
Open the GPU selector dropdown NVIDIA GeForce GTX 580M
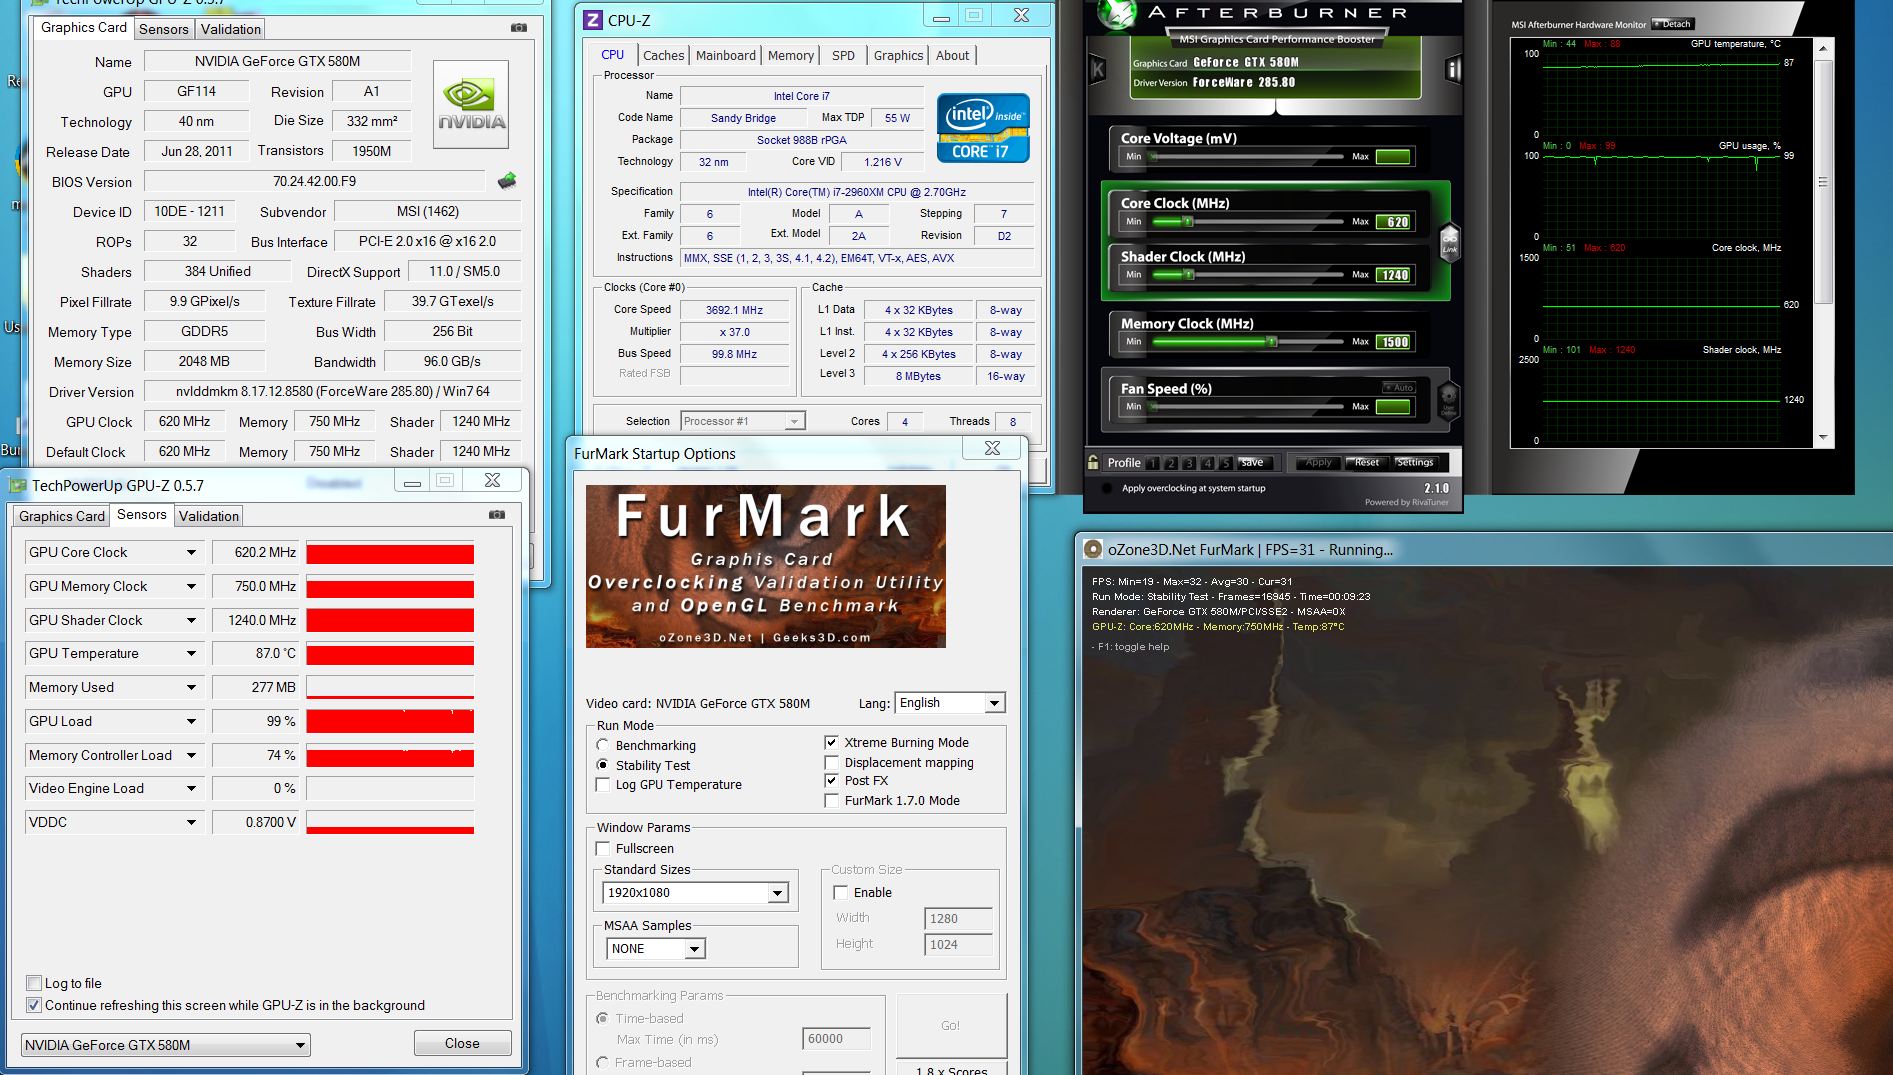pyautogui.click(x=165, y=1045)
